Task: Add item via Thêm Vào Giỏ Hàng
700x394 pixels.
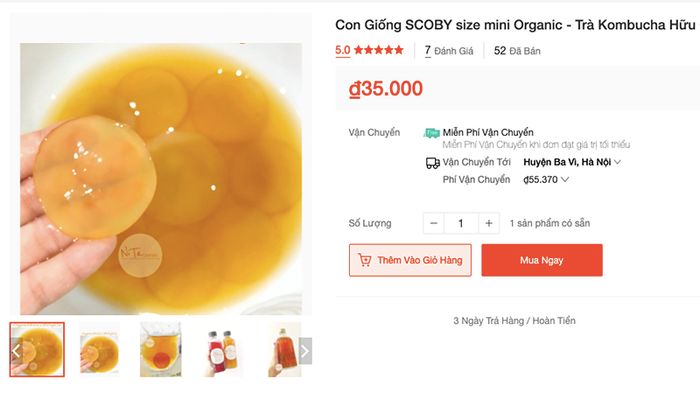Action: pos(410,260)
